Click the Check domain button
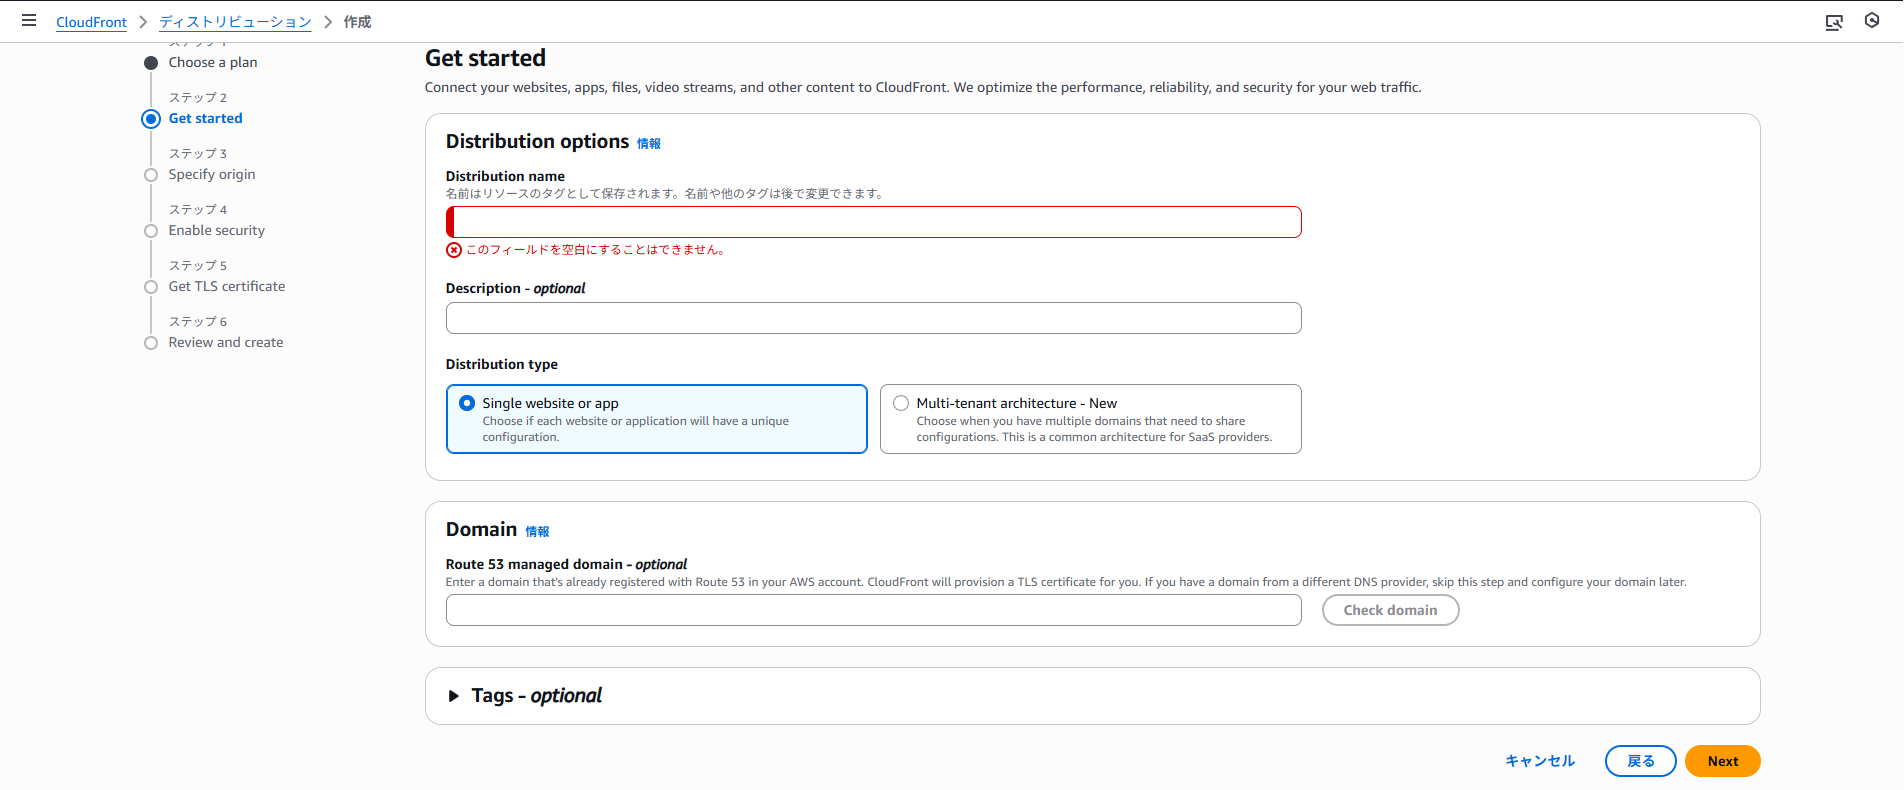 tap(1390, 610)
